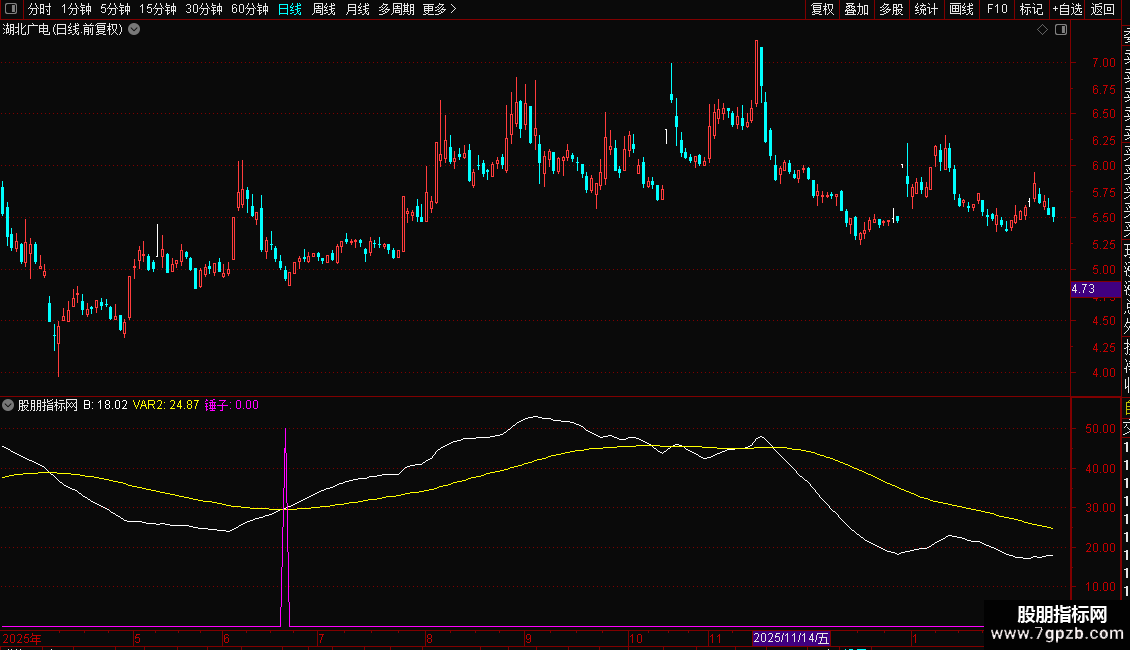The width and height of the screenshot is (1130, 650).
Task: Expand 更多 period options
Action: click(439, 9)
